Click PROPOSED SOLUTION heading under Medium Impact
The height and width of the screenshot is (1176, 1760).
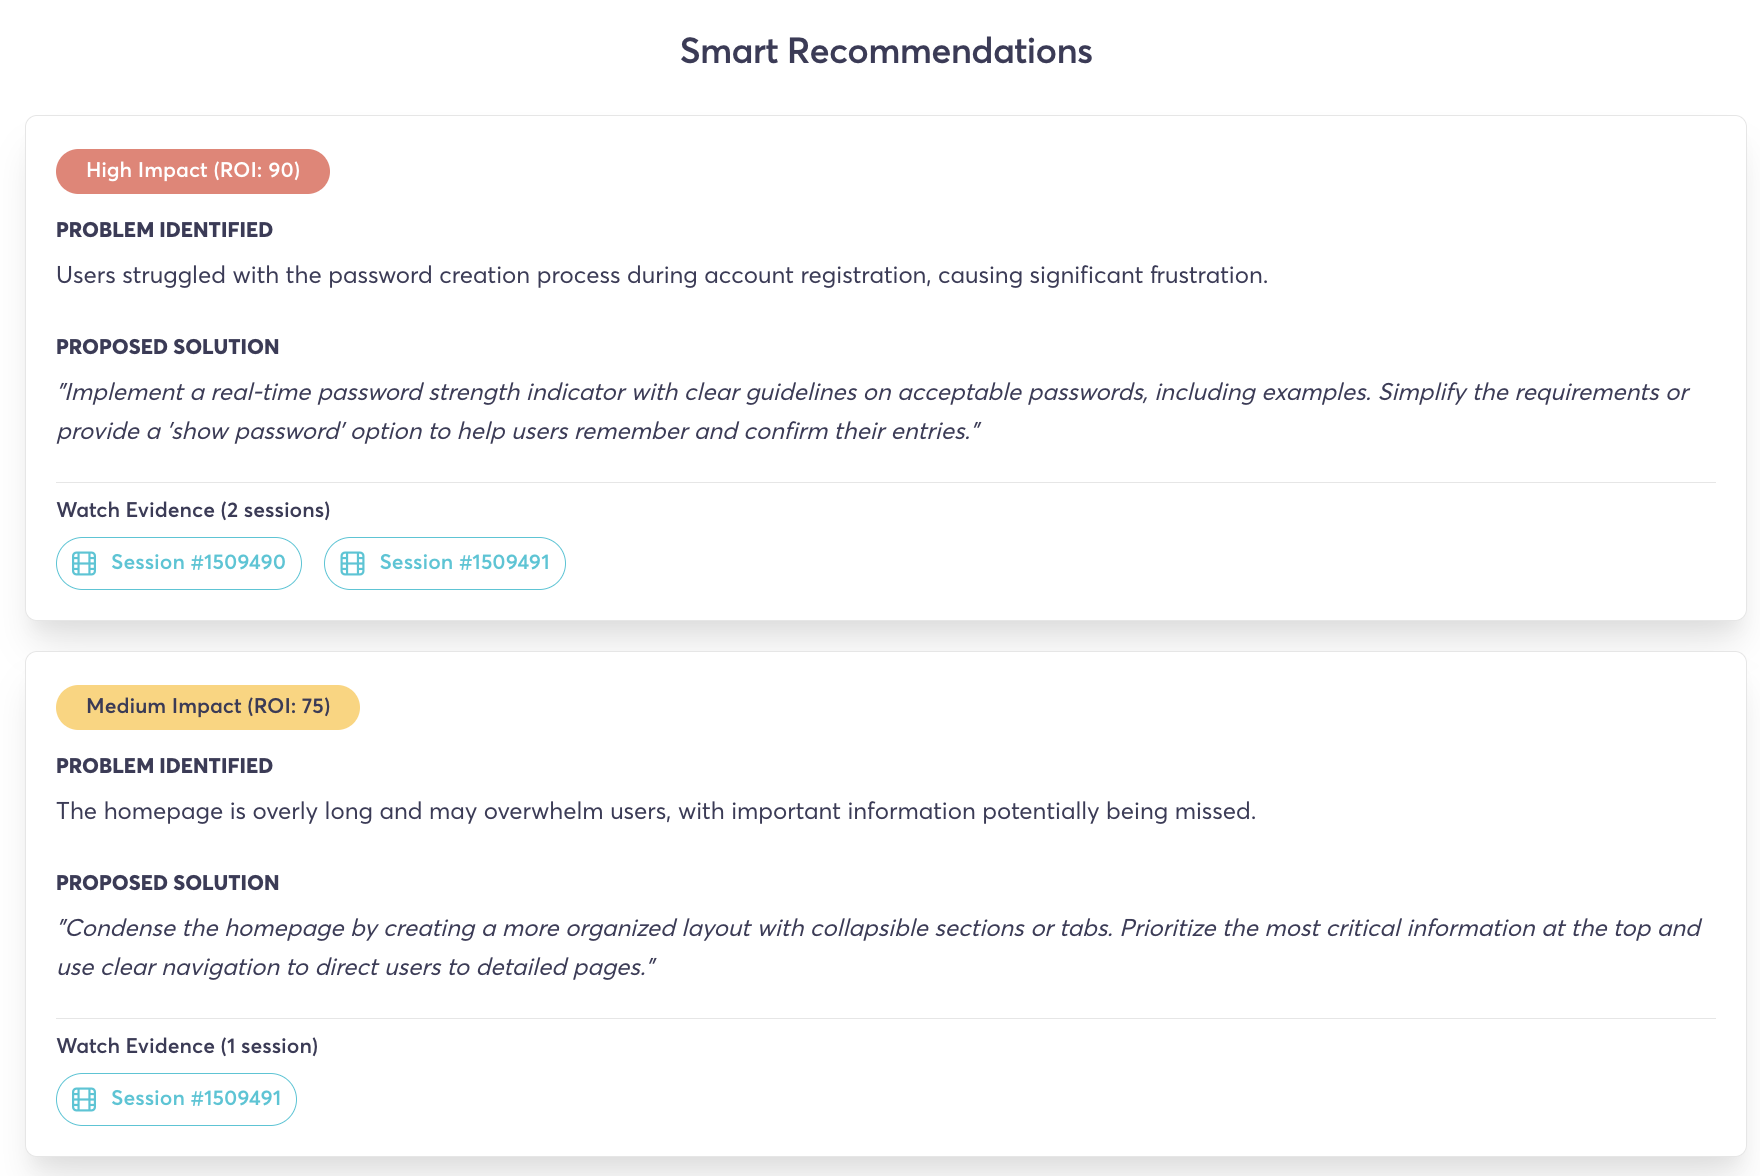point(167,883)
